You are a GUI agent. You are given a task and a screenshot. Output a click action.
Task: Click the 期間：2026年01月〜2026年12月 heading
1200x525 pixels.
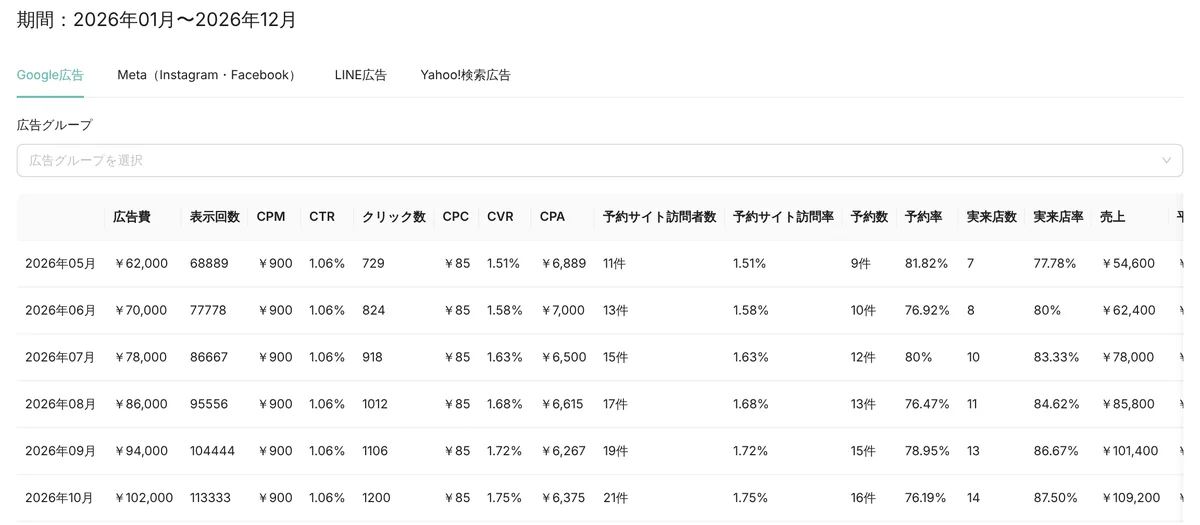pyautogui.click(x=157, y=20)
